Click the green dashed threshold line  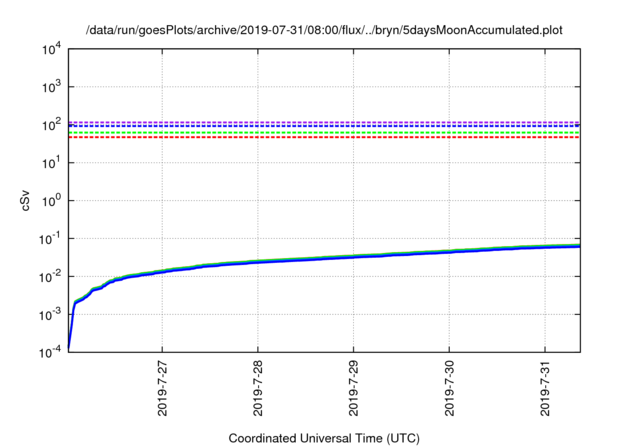pos(324,133)
